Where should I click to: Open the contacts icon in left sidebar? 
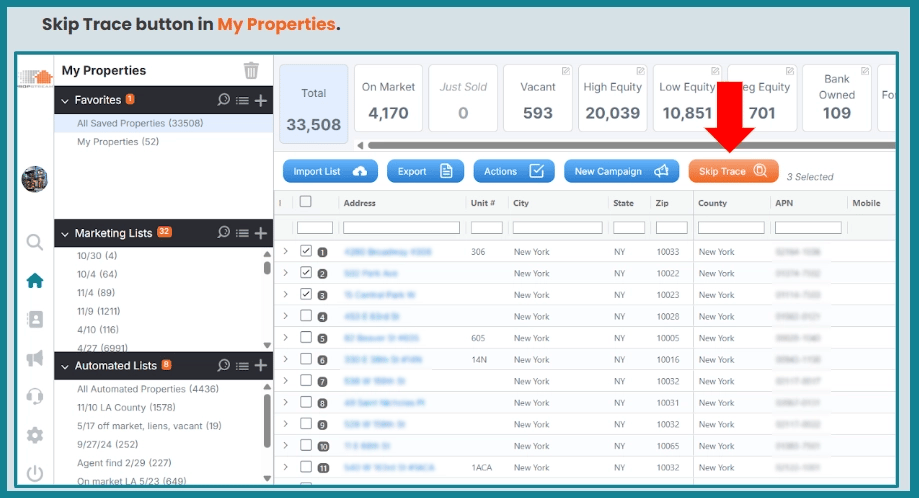click(35, 320)
